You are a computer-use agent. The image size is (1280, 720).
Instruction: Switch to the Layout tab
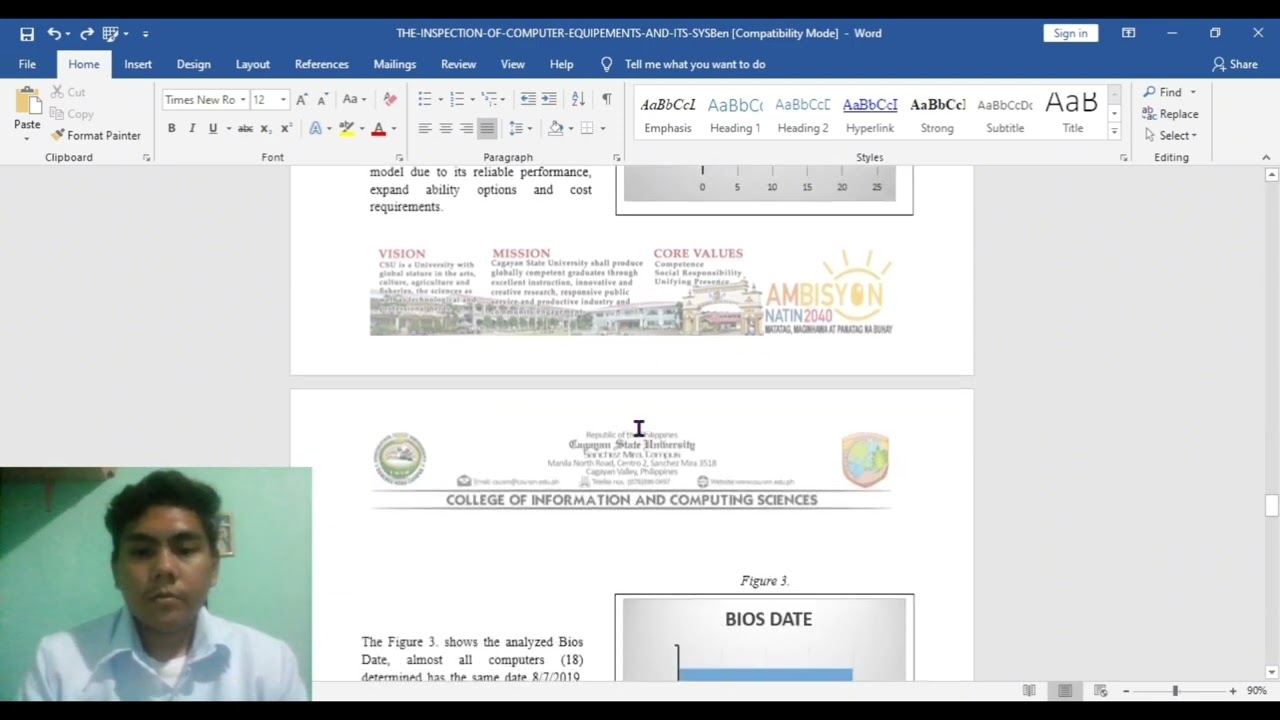coord(253,64)
